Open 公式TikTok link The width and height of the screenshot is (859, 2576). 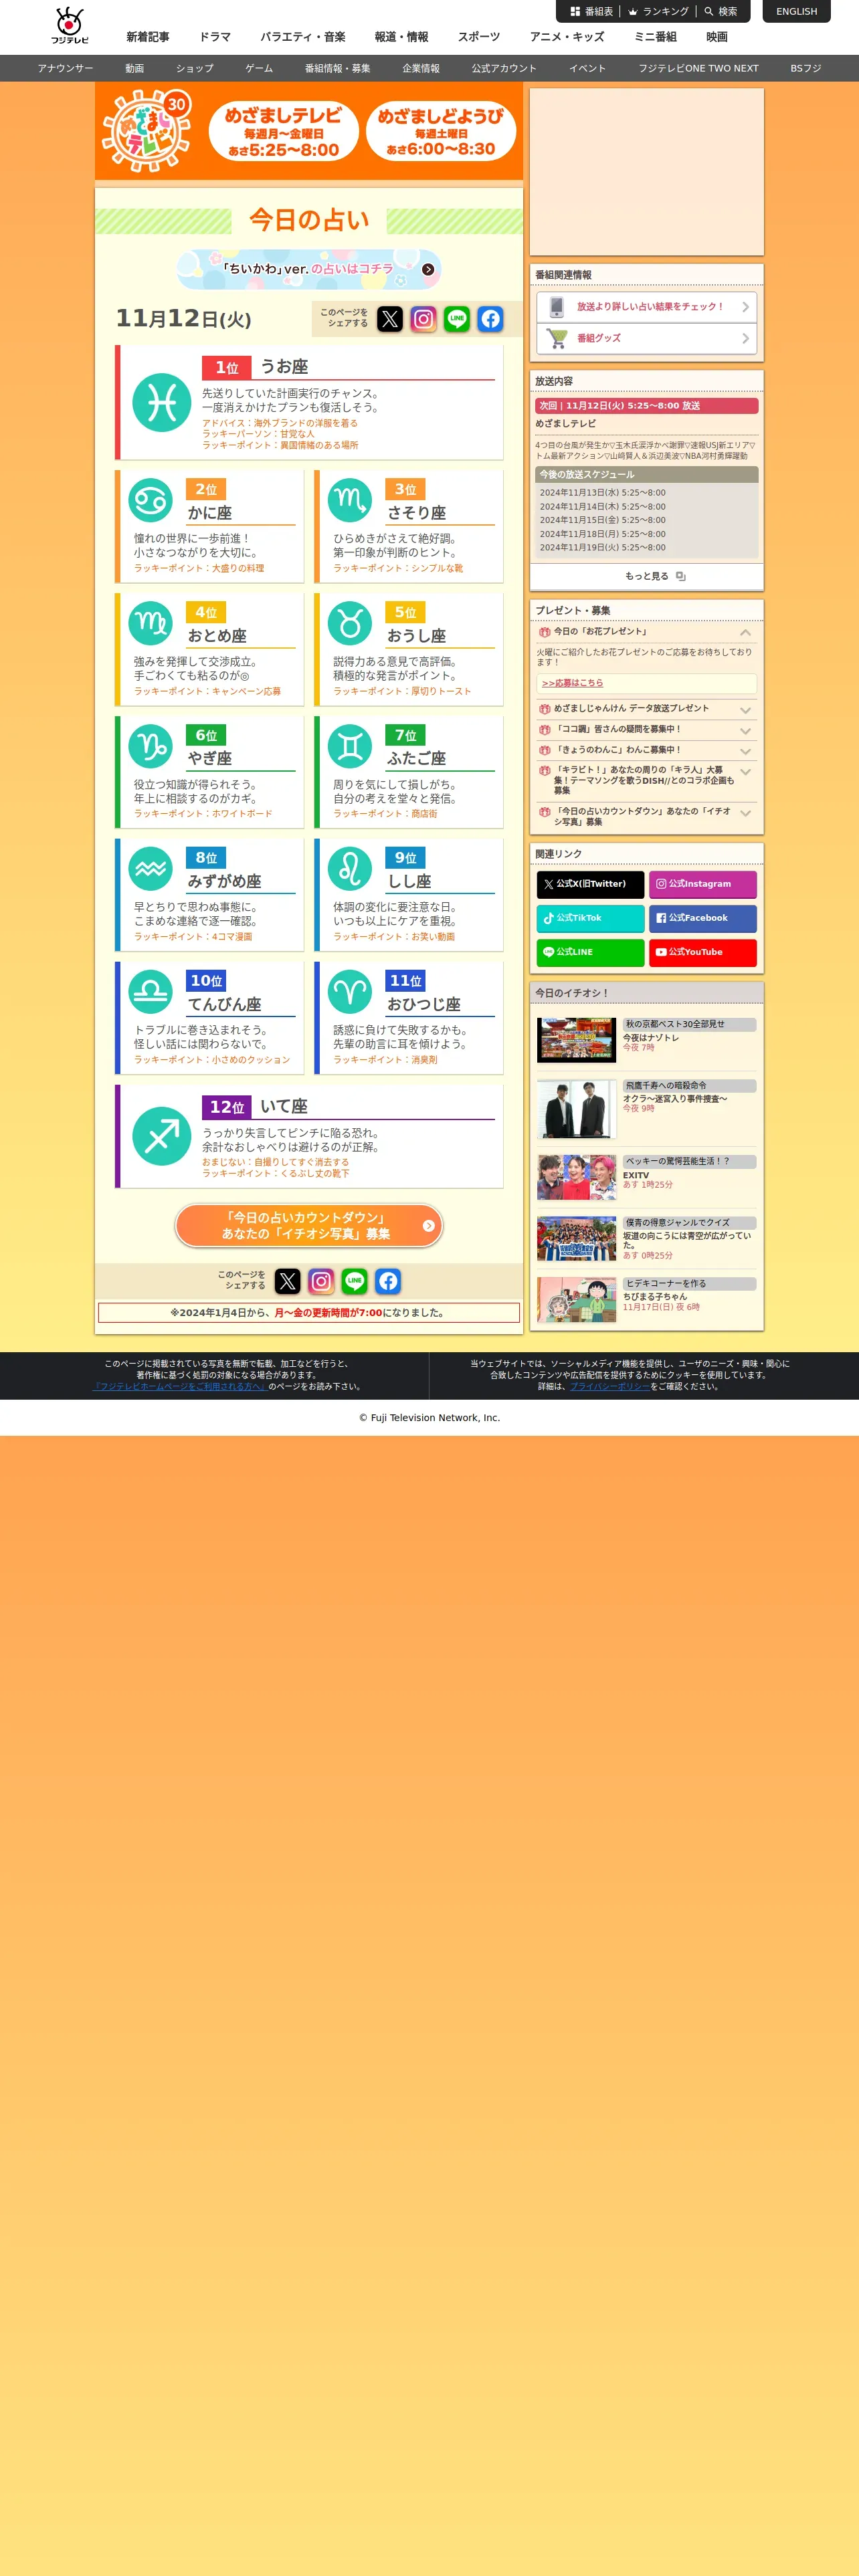tap(590, 918)
